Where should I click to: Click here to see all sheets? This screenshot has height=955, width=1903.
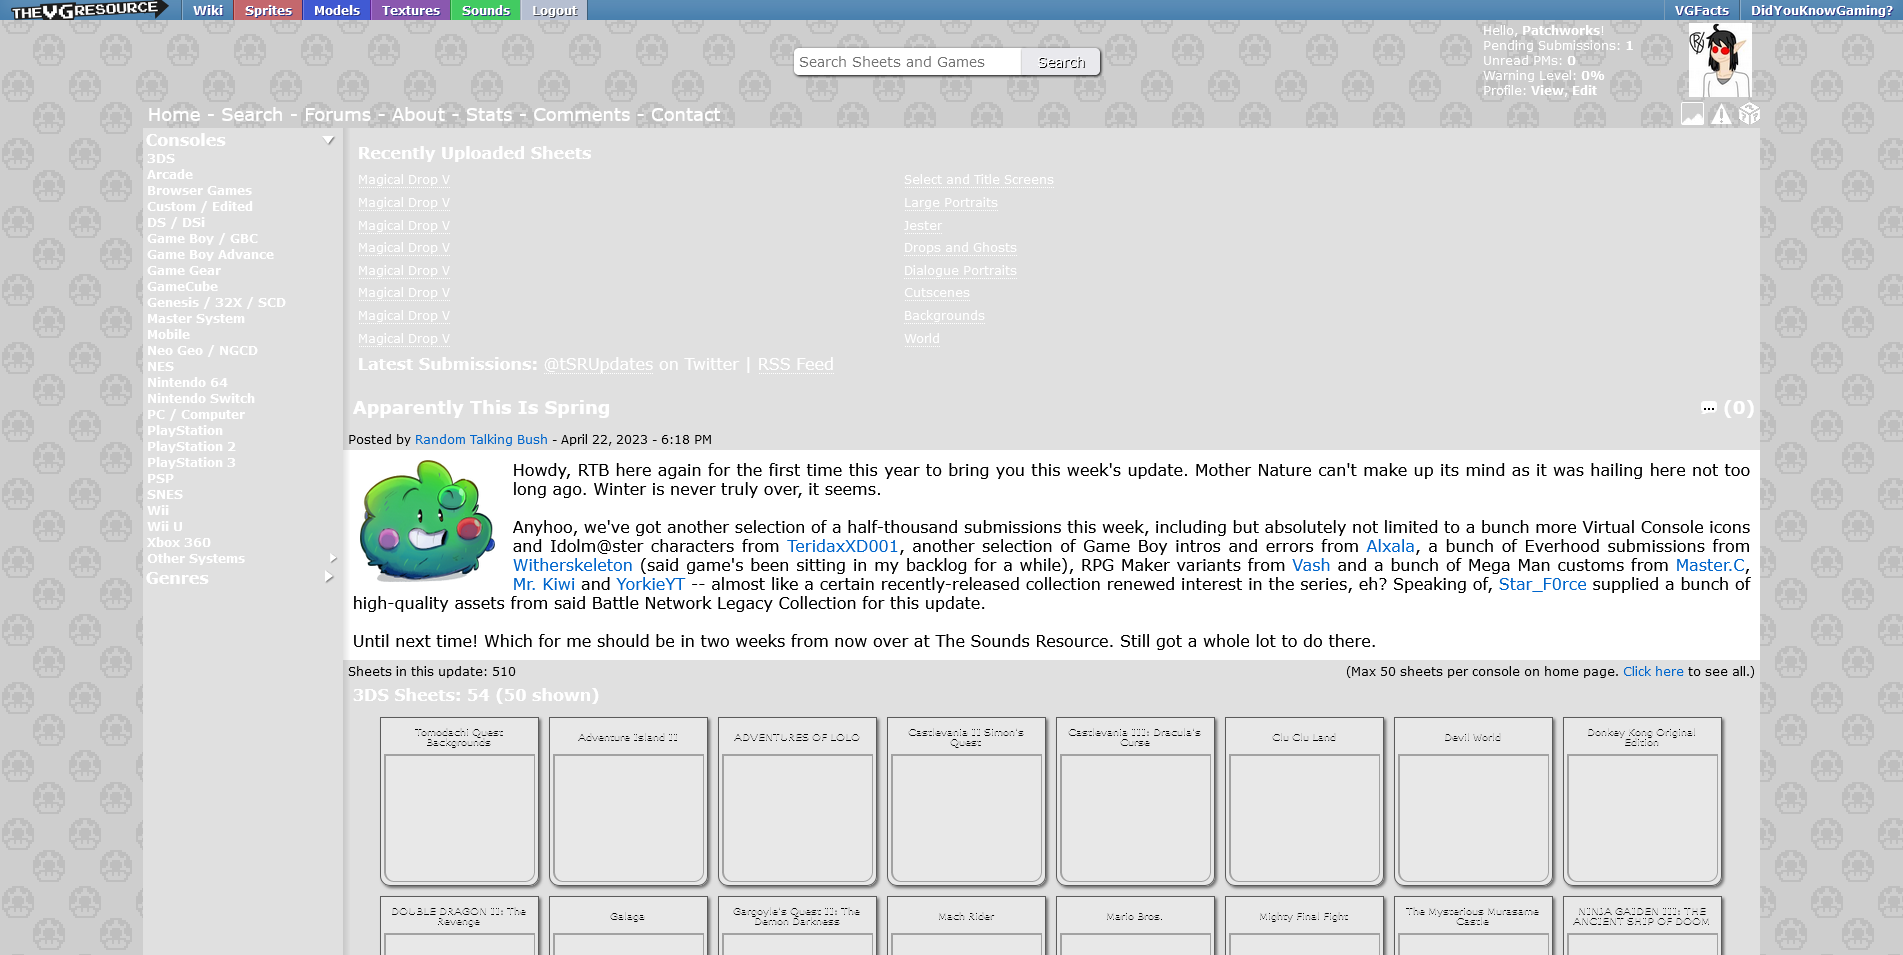click(1653, 672)
